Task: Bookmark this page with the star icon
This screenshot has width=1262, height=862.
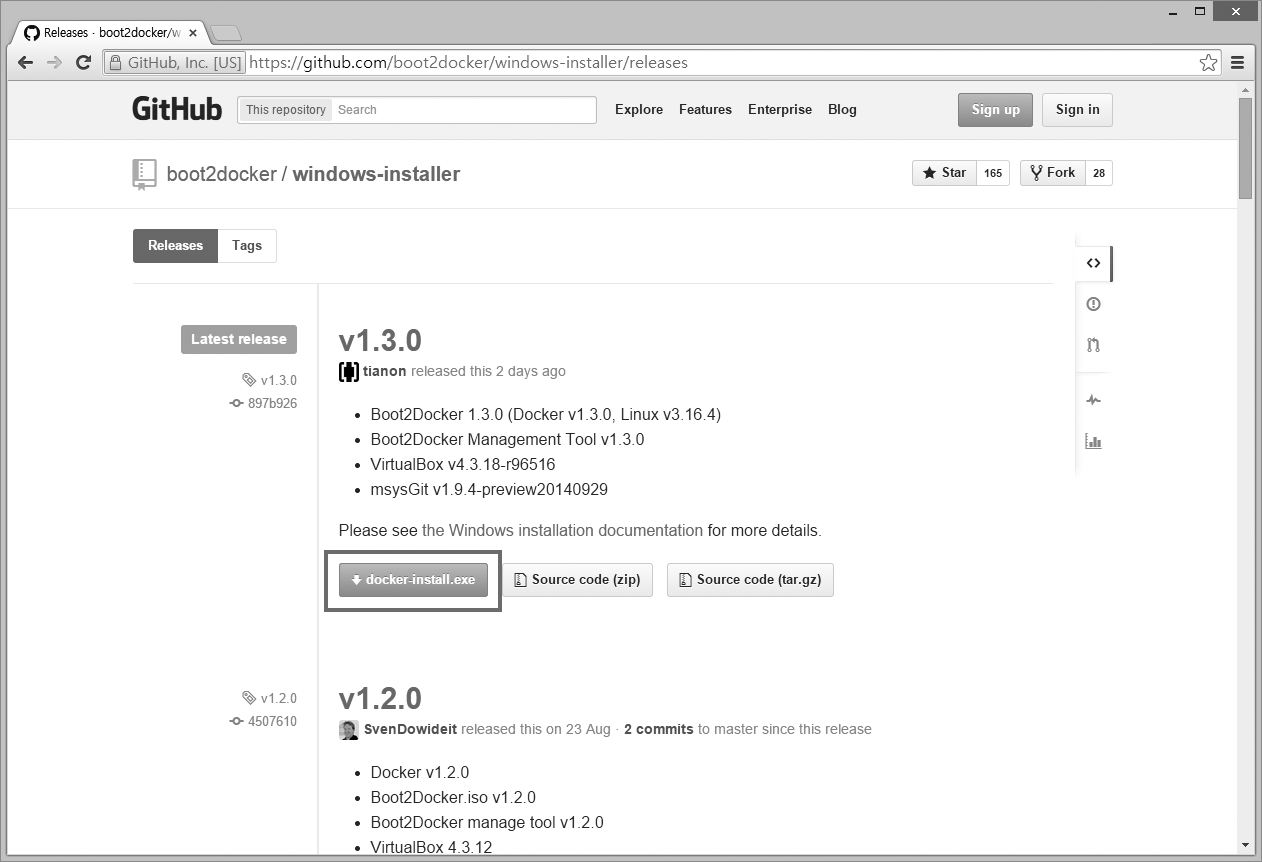Action: (x=1208, y=62)
